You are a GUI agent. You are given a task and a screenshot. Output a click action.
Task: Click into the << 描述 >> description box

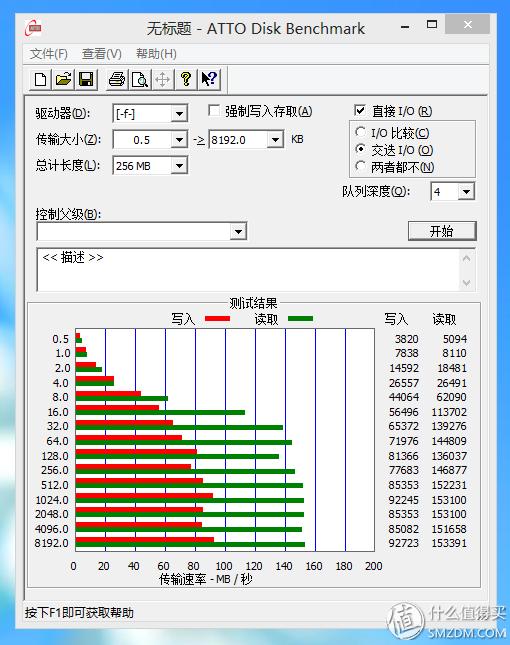coord(248,269)
